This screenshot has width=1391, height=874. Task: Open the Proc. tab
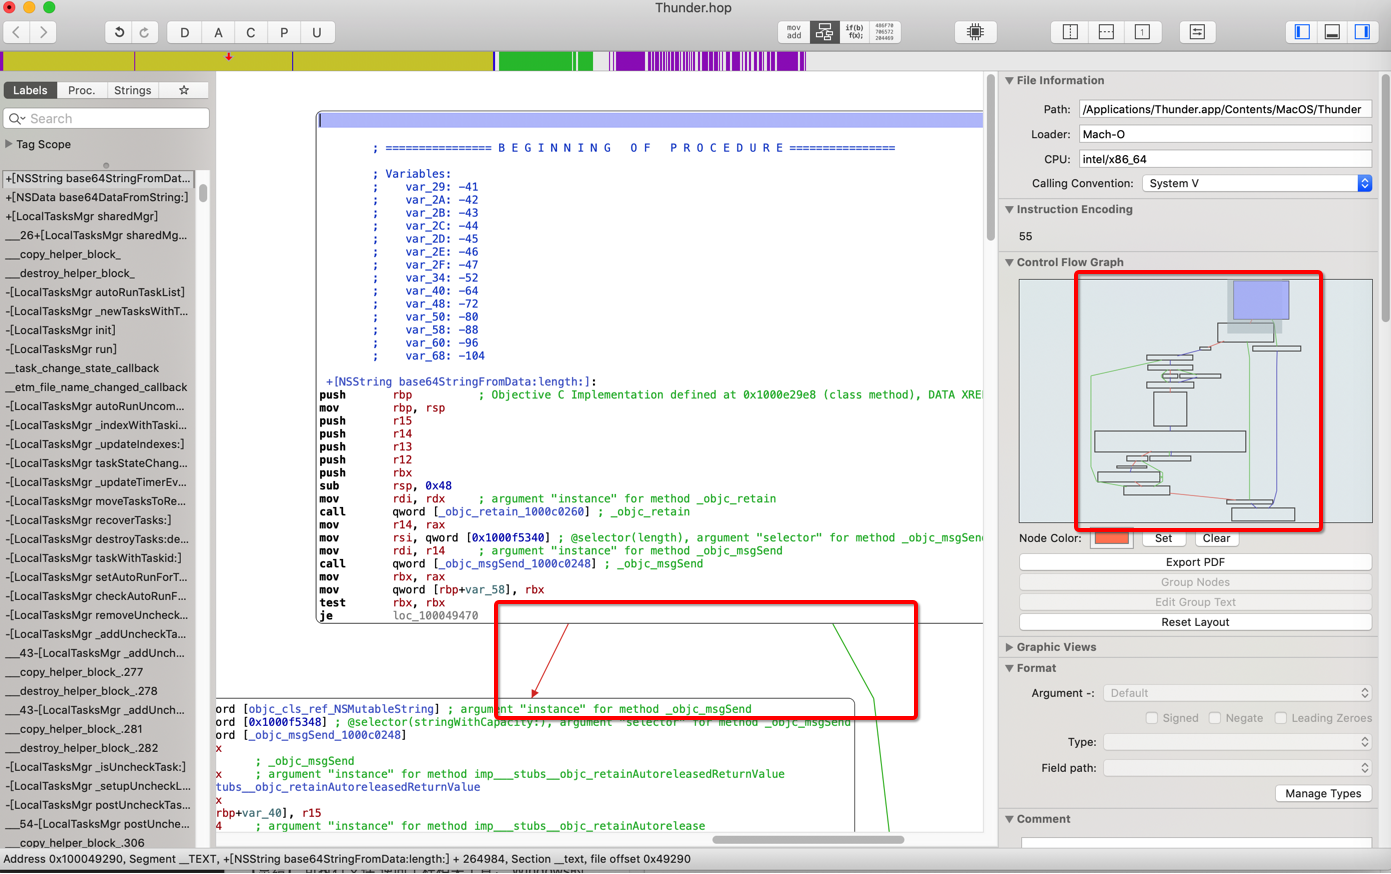81,90
